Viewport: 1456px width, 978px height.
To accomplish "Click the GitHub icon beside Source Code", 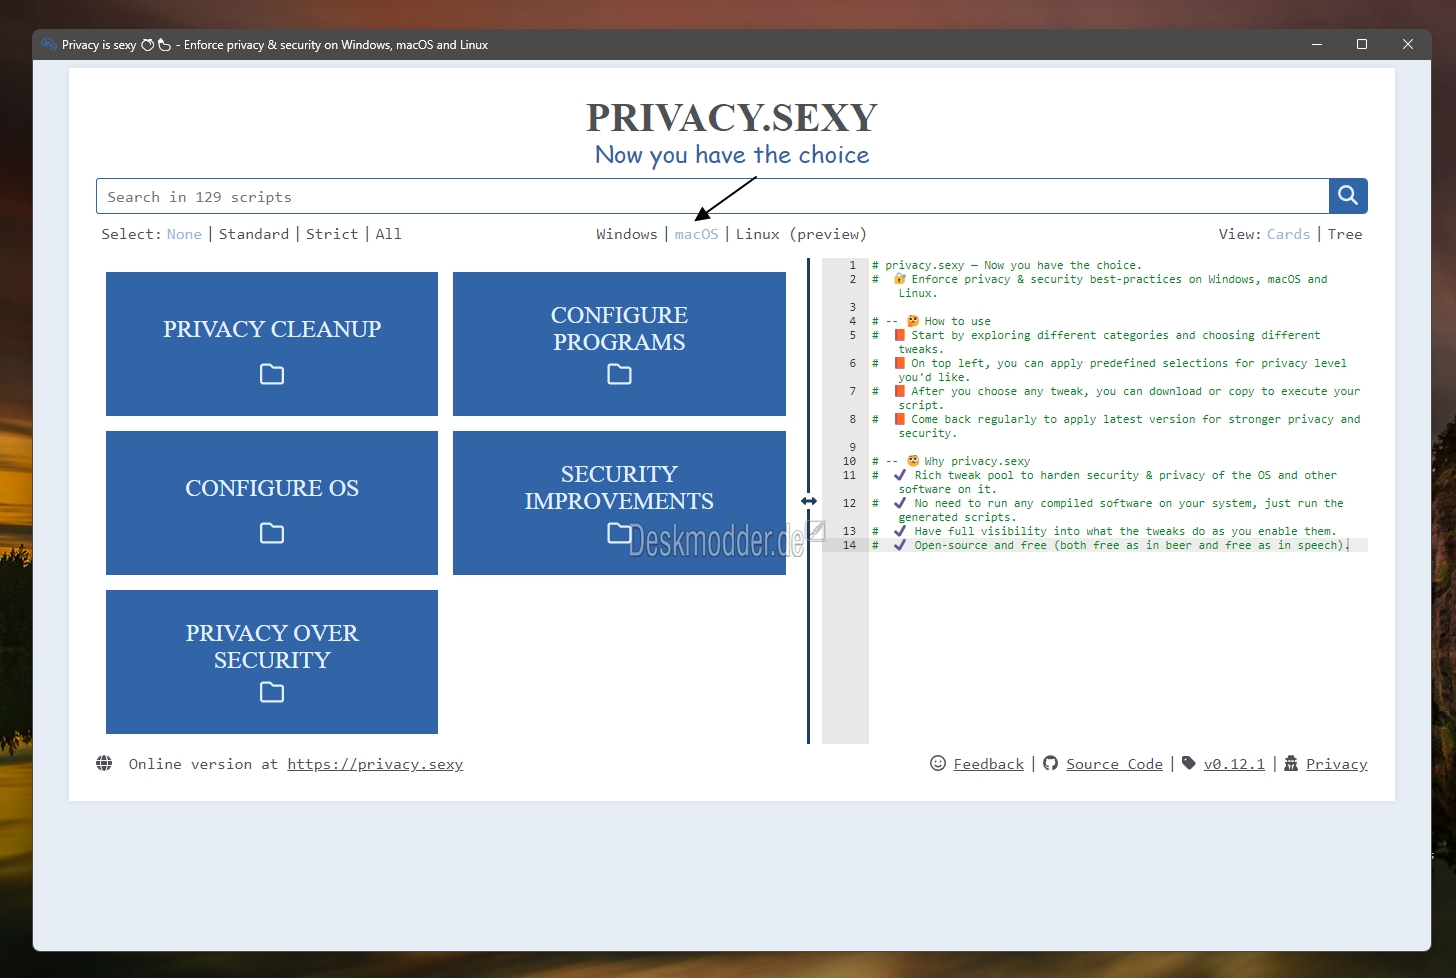I will 1050,764.
